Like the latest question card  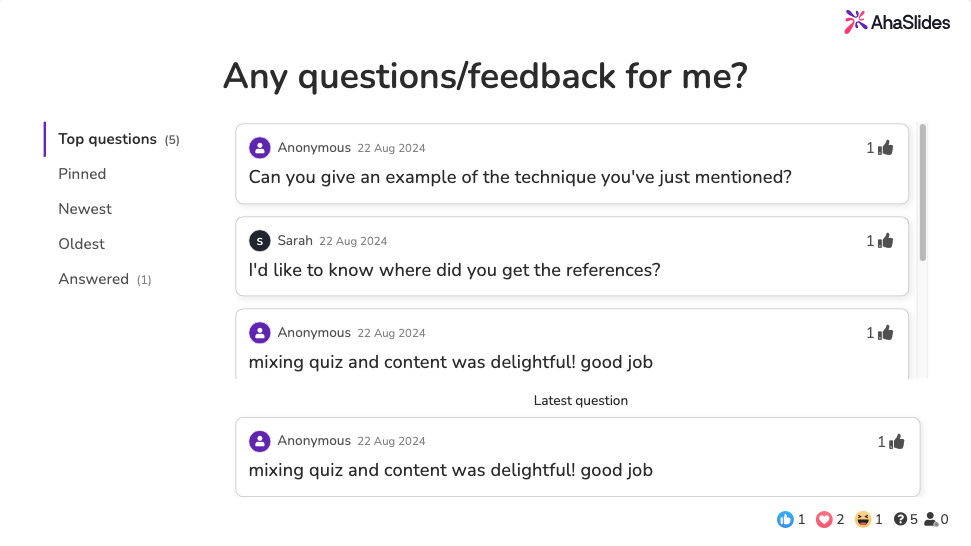897,441
